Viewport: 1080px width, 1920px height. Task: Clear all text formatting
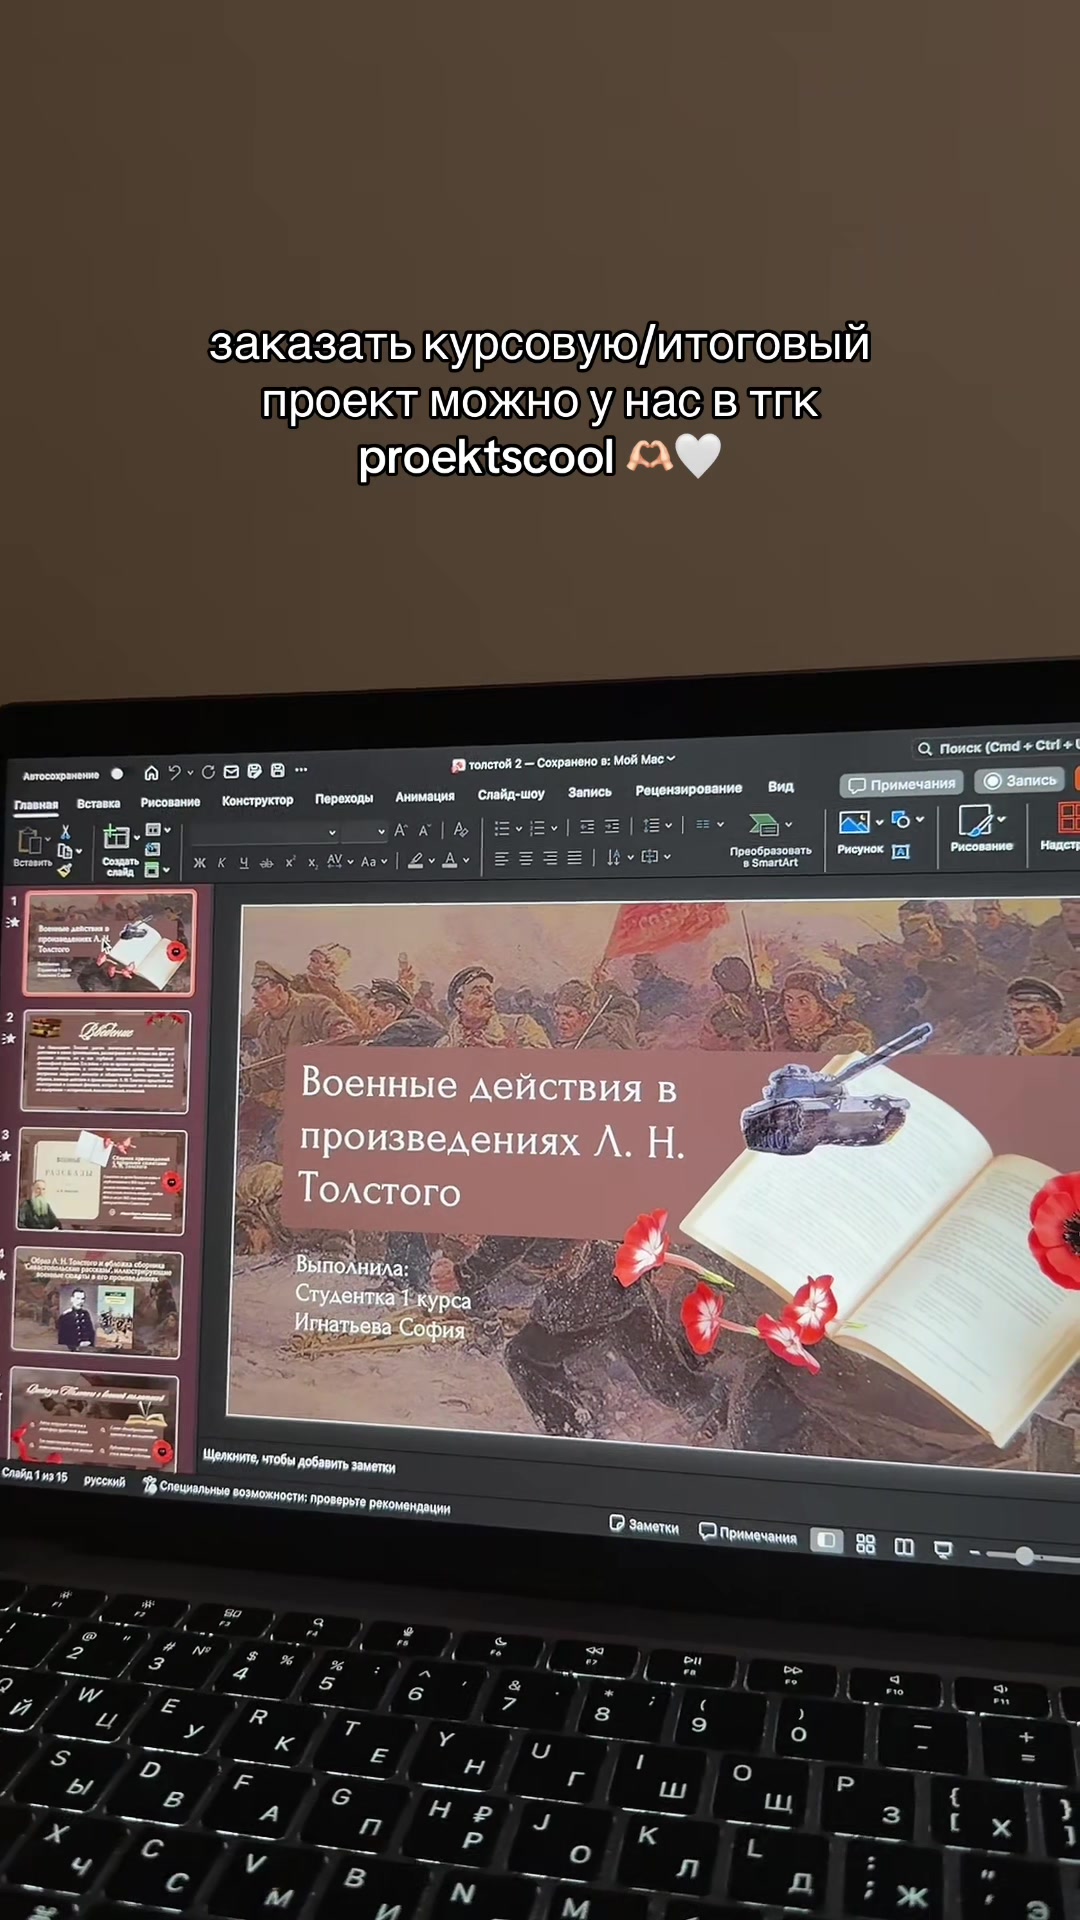point(461,829)
